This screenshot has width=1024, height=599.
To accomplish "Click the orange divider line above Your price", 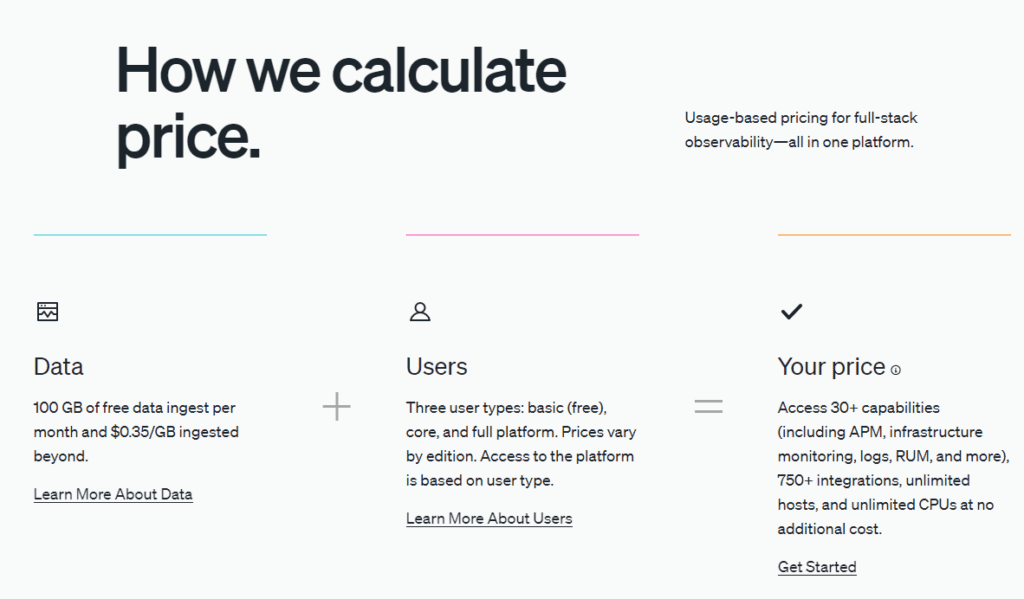I will click(894, 235).
